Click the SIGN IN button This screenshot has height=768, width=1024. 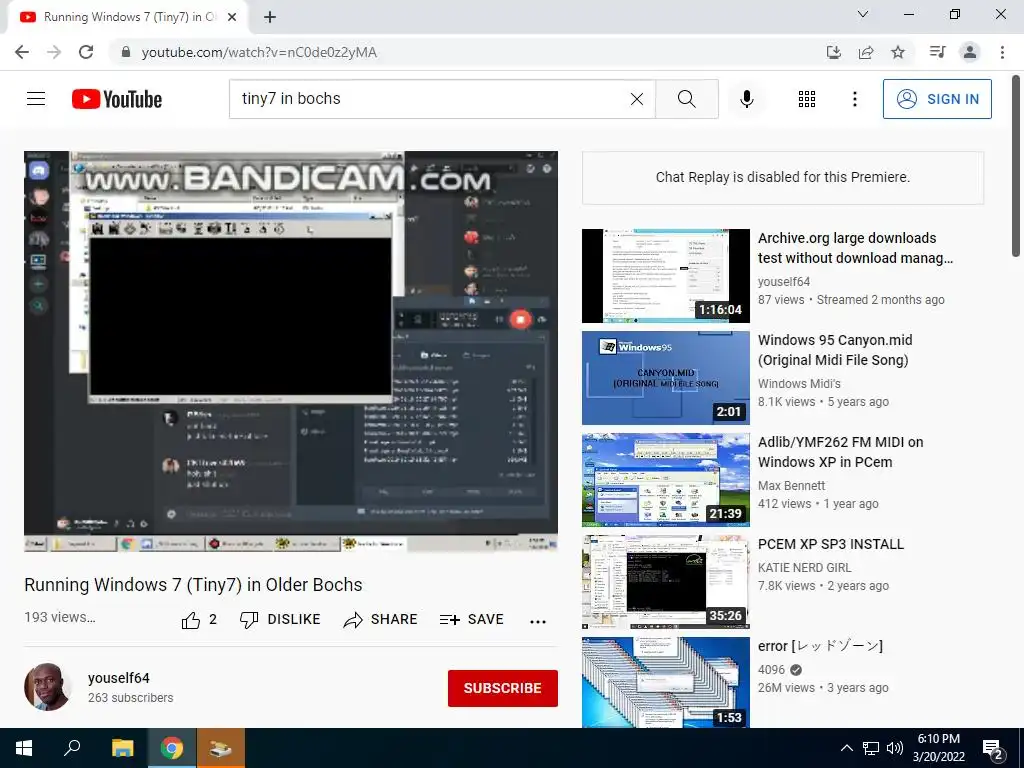click(x=937, y=99)
